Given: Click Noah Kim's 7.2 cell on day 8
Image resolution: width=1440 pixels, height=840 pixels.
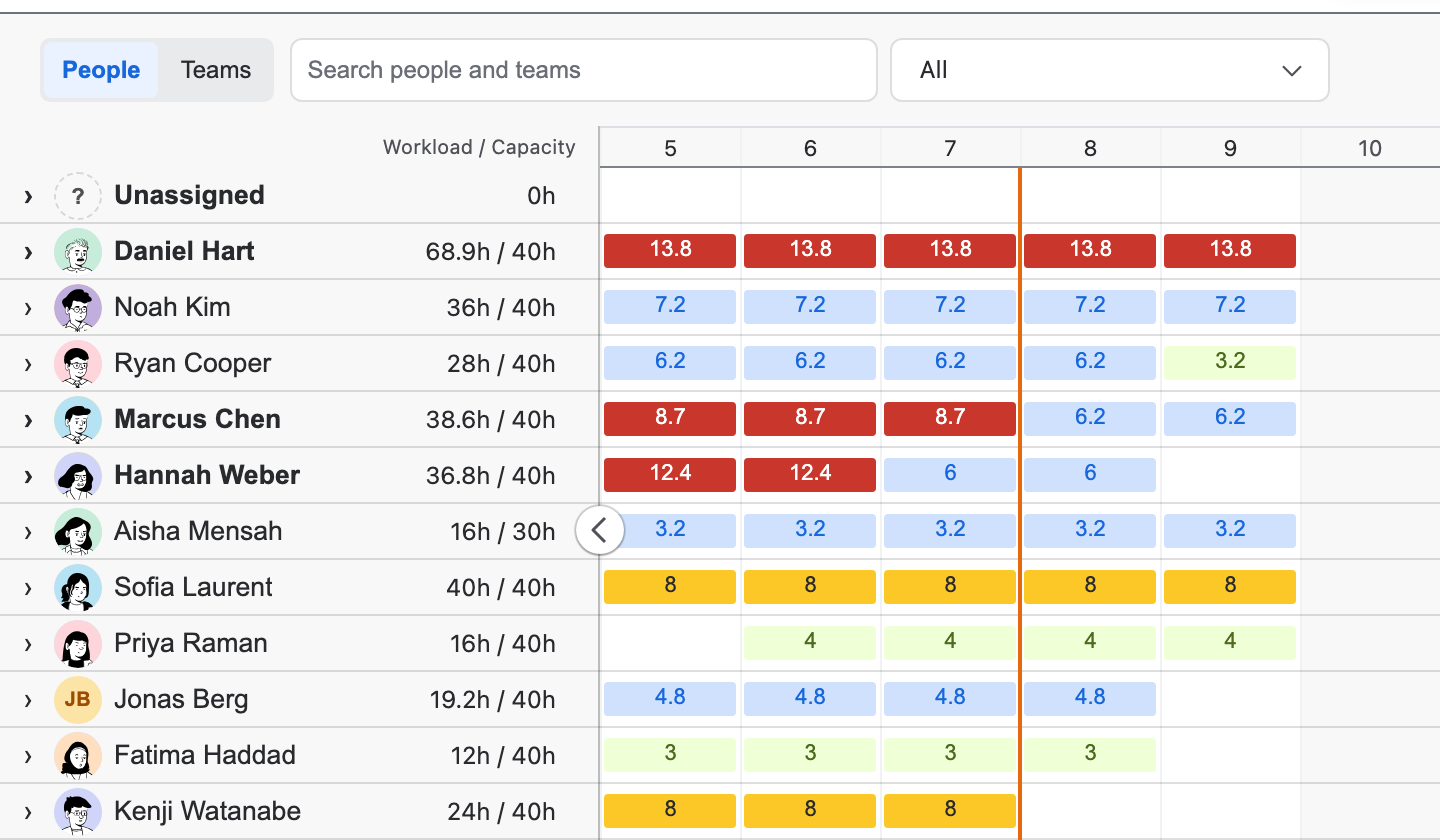Looking at the screenshot, I should tap(1090, 307).
